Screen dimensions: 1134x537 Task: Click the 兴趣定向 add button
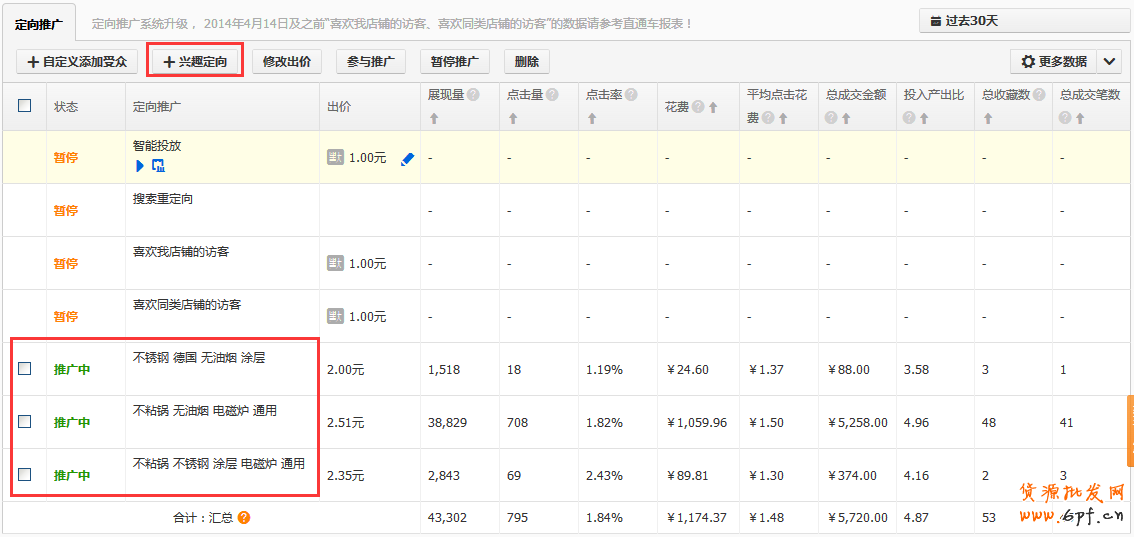(x=195, y=62)
